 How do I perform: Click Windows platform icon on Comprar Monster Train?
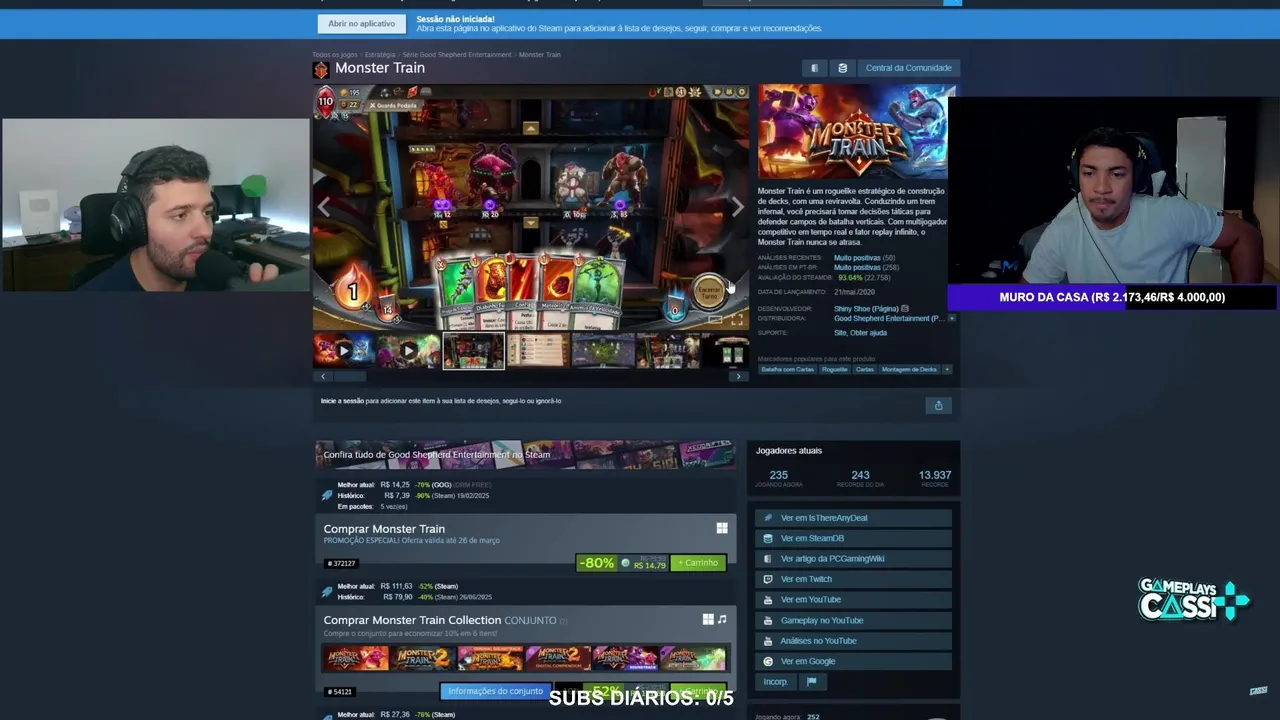tap(722, 528)
